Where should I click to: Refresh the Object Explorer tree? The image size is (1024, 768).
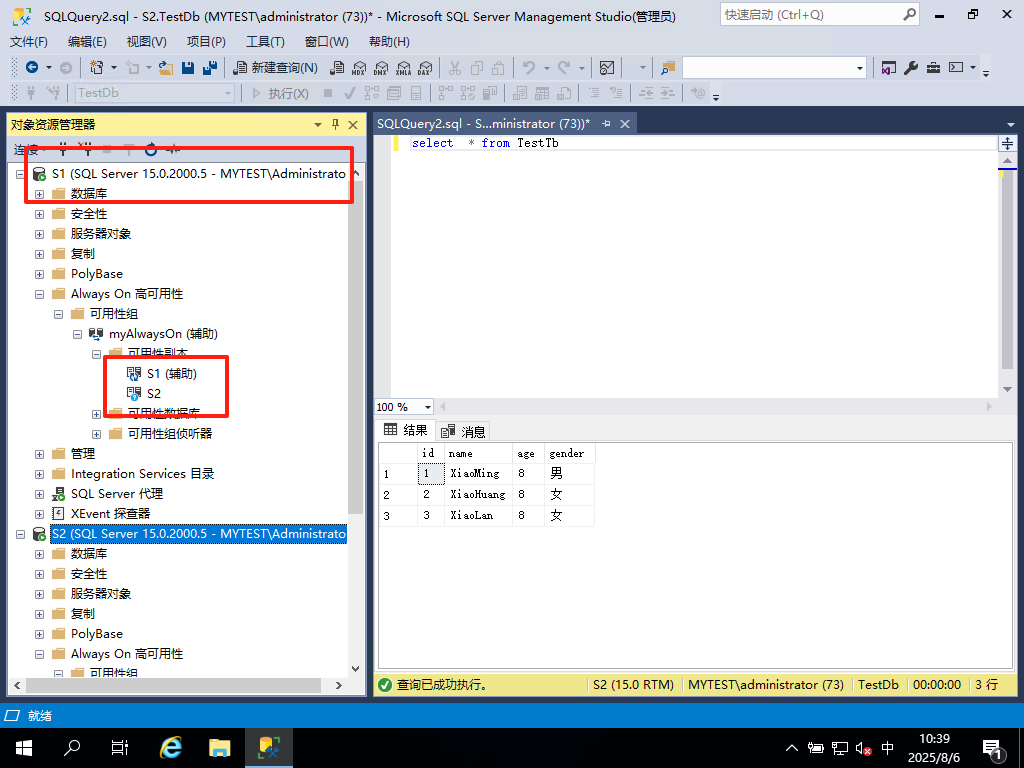[151, 150]
